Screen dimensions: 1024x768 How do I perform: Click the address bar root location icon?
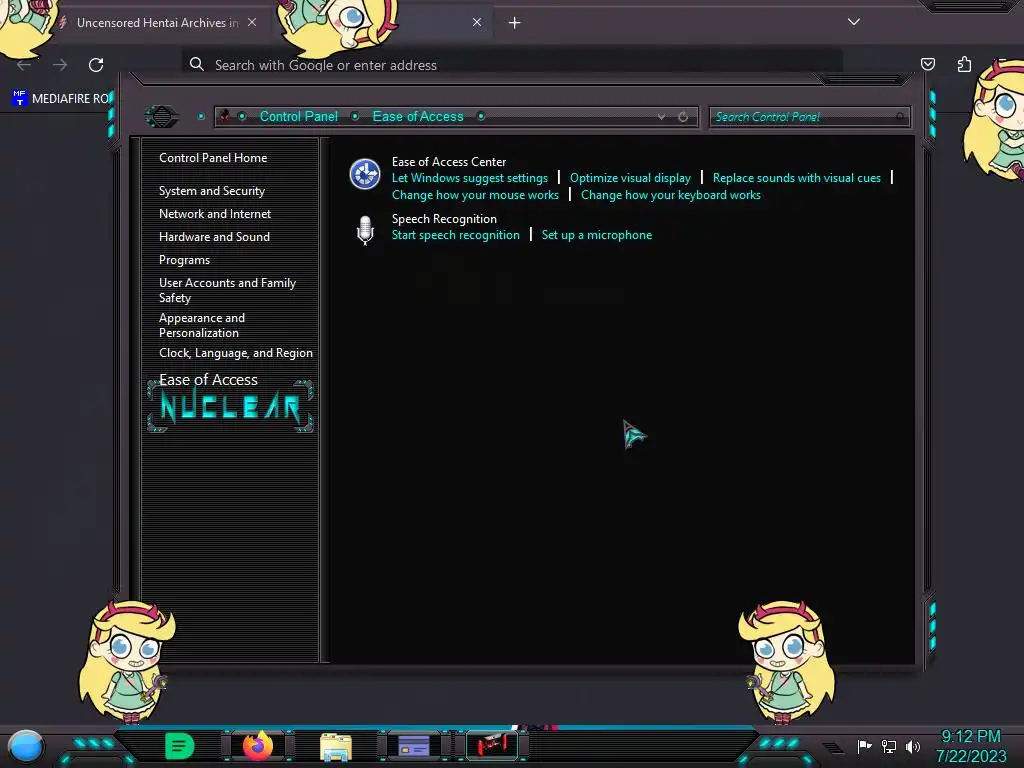pos(225,116)
